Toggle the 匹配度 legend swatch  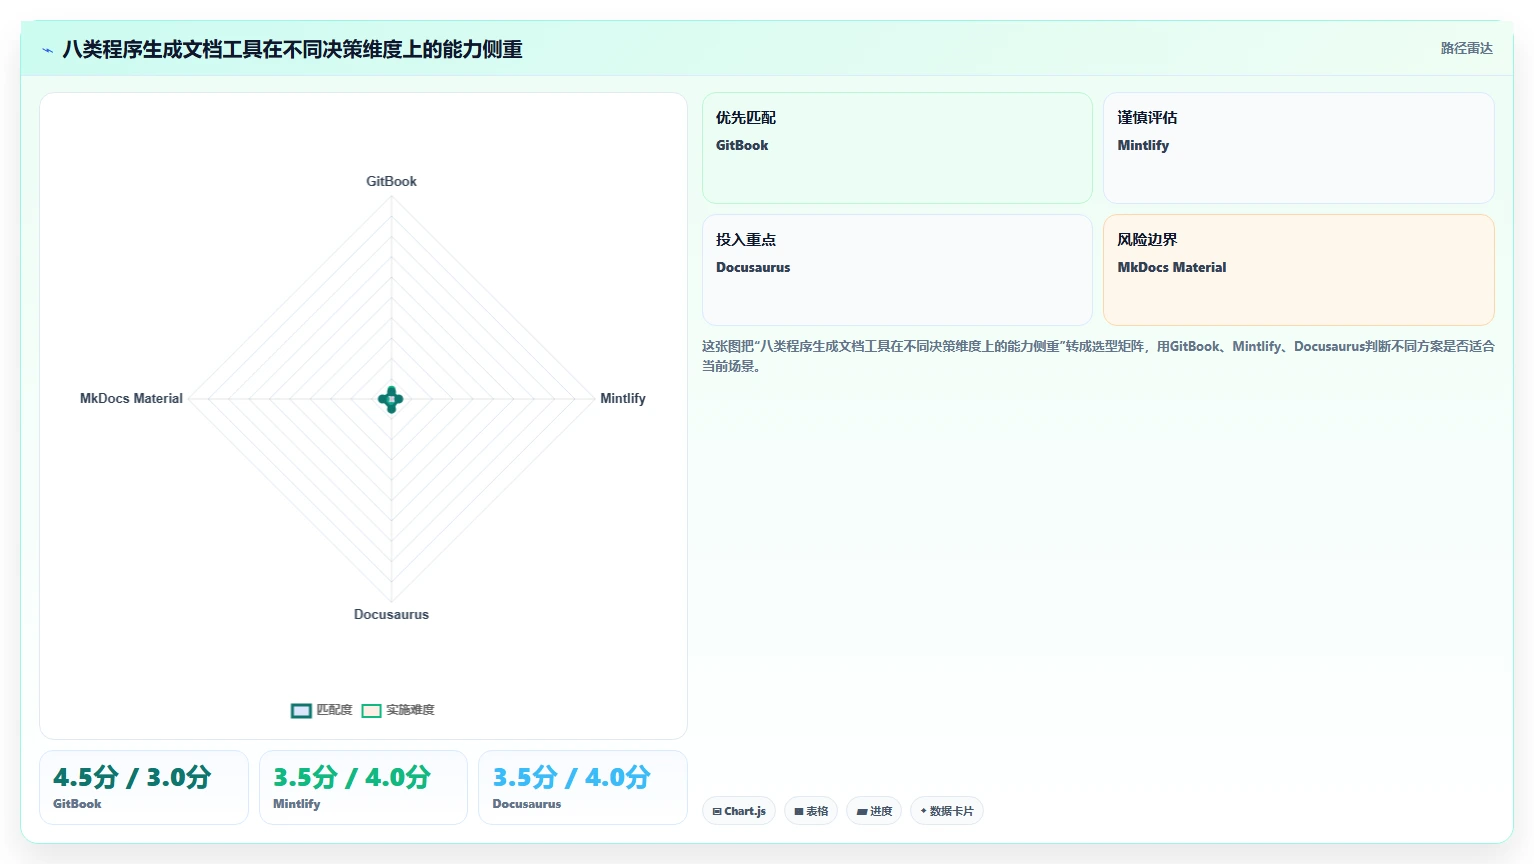click(x=301, y=710)
